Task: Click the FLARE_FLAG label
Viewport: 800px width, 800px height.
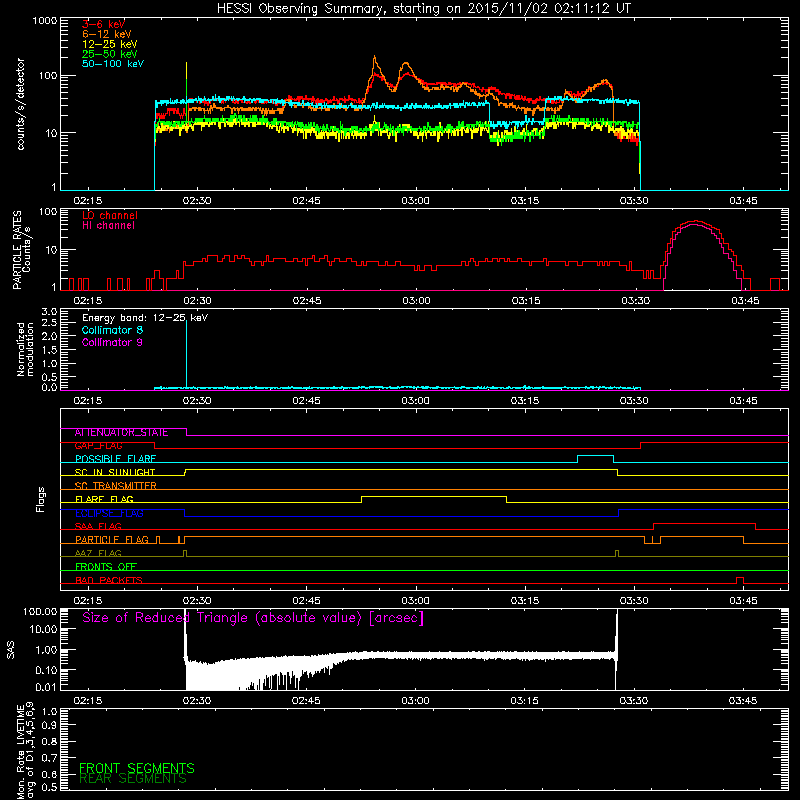Action: (x=104, y=499)
